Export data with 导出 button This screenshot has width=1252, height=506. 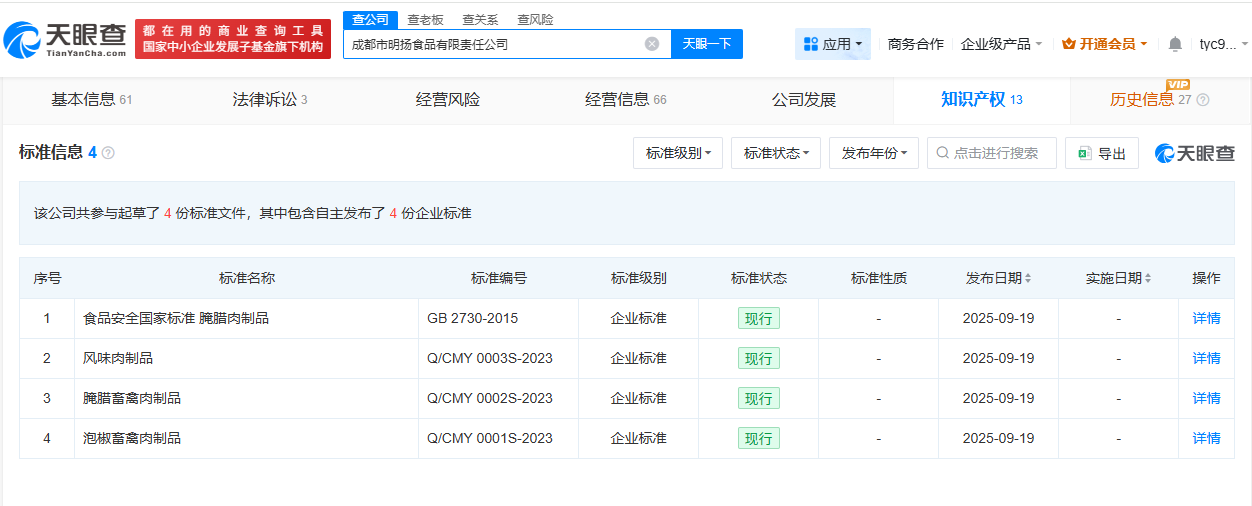pyautogui.click(x=1102, y=153)
